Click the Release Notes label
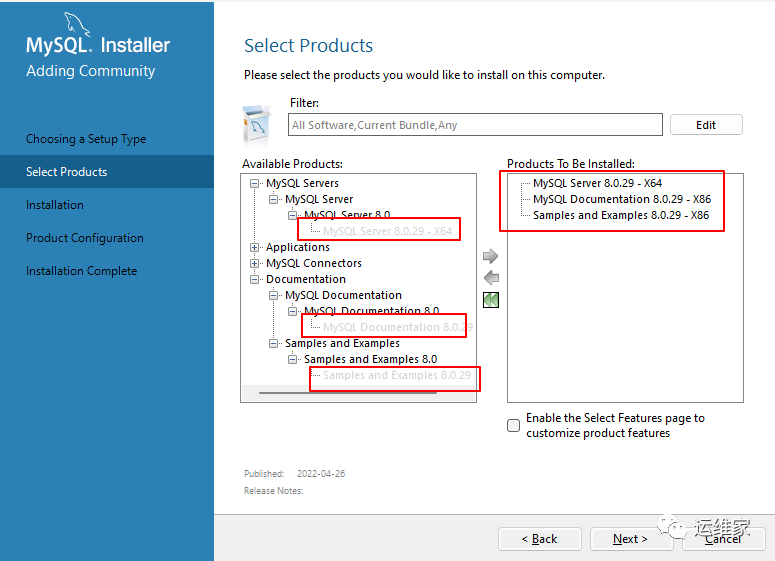775x561 pixels. 273,491
